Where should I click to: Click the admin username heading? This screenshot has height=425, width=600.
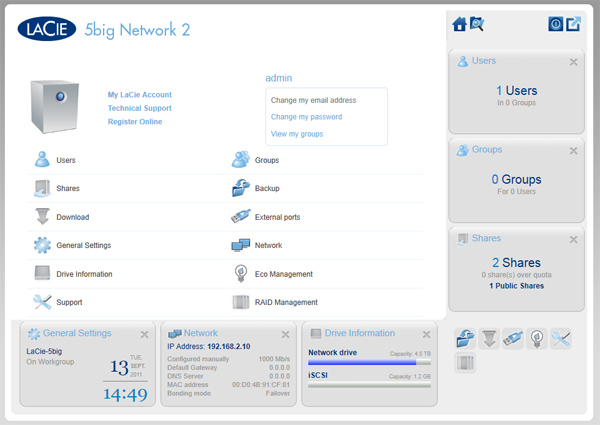coord(279,78)
